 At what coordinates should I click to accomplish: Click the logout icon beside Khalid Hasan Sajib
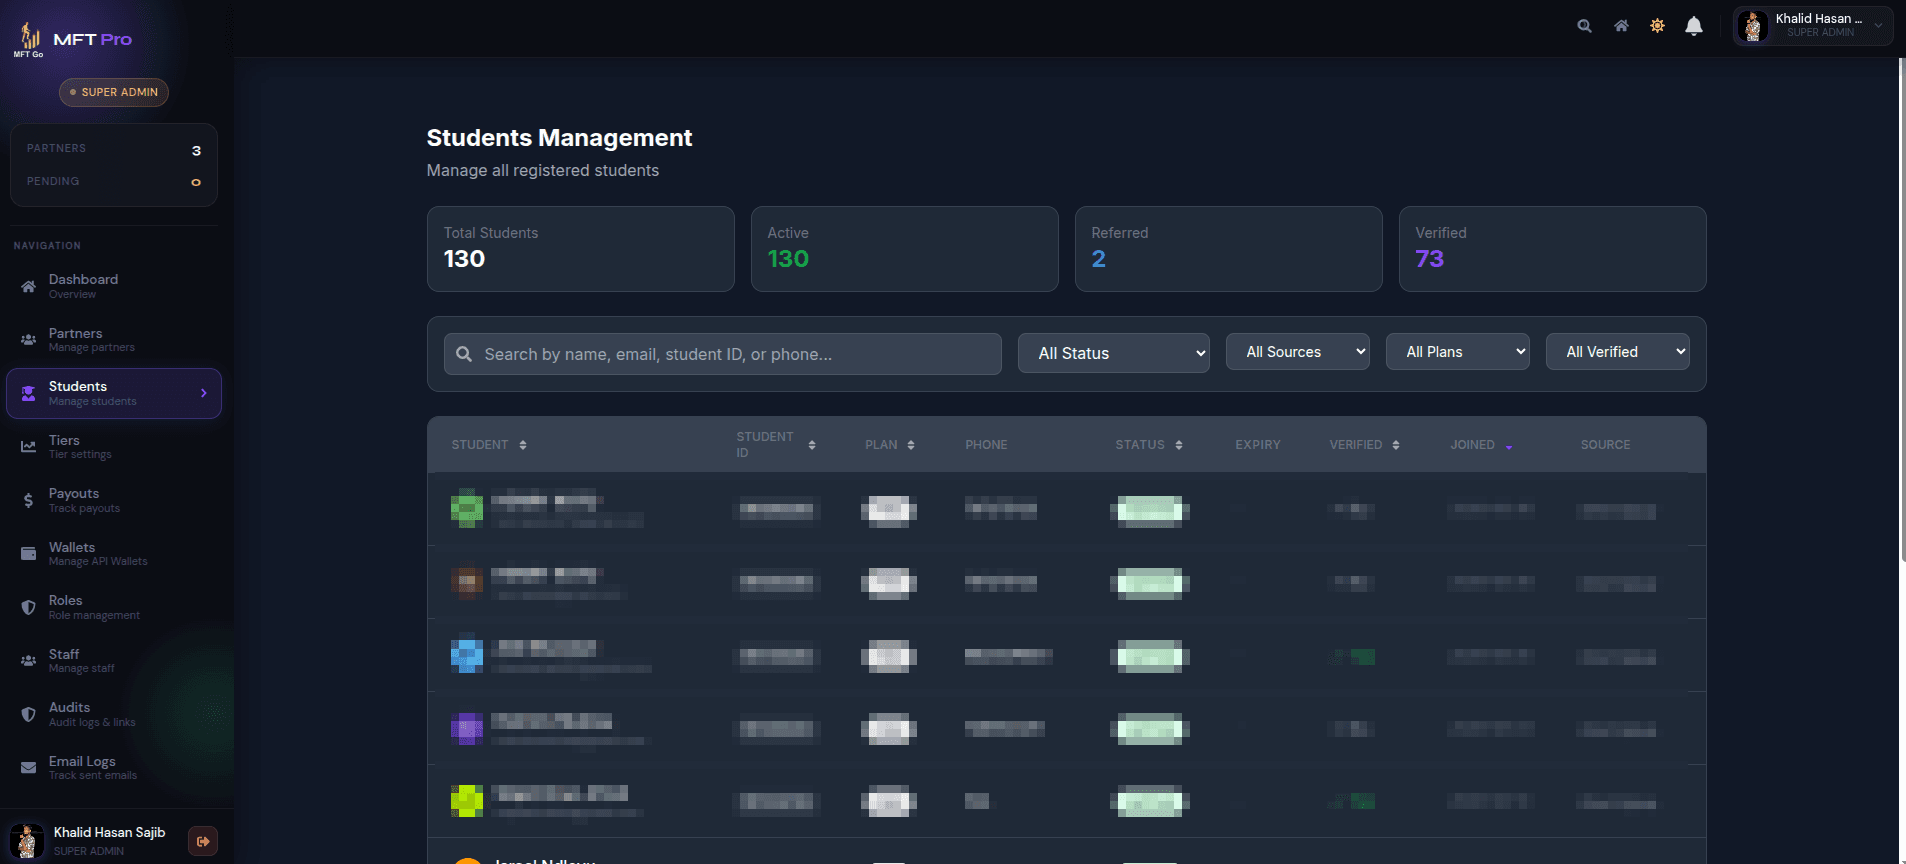[203, 841]
